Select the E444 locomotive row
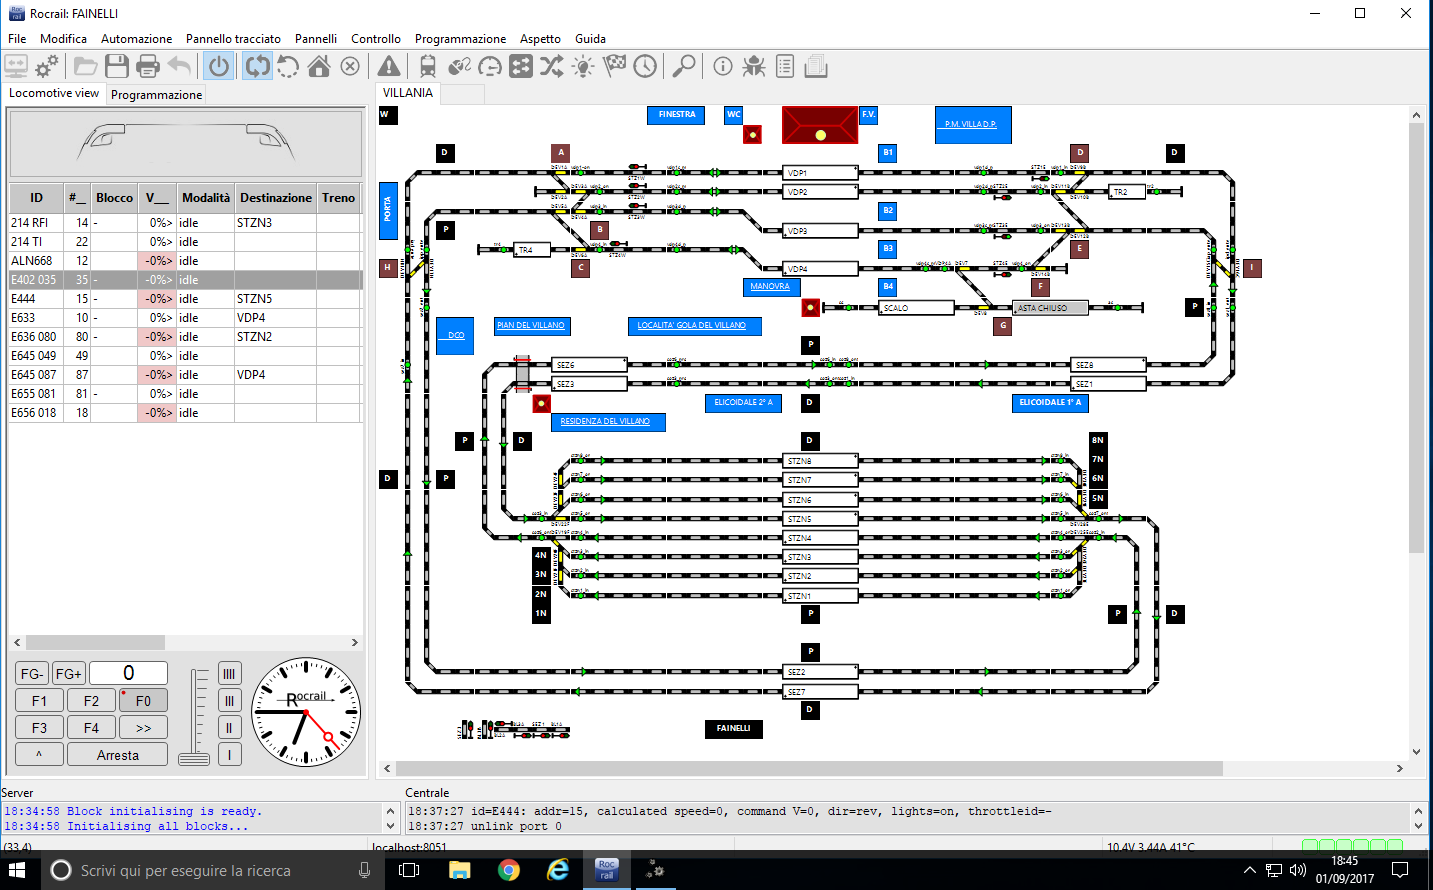1433x890 pixels. coord(185,299)
